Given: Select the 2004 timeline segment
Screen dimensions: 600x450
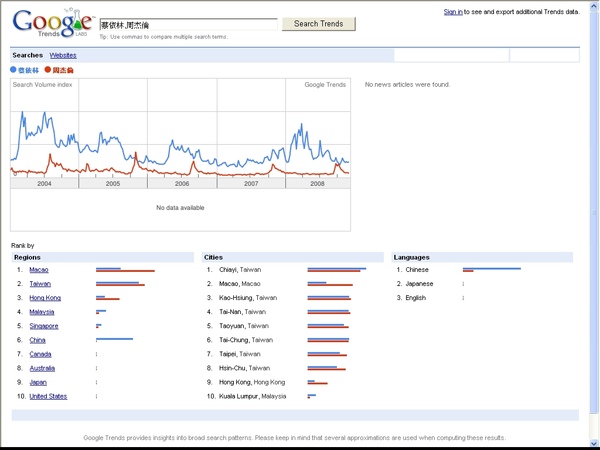Looking at the screenshot, I should 44,184.
